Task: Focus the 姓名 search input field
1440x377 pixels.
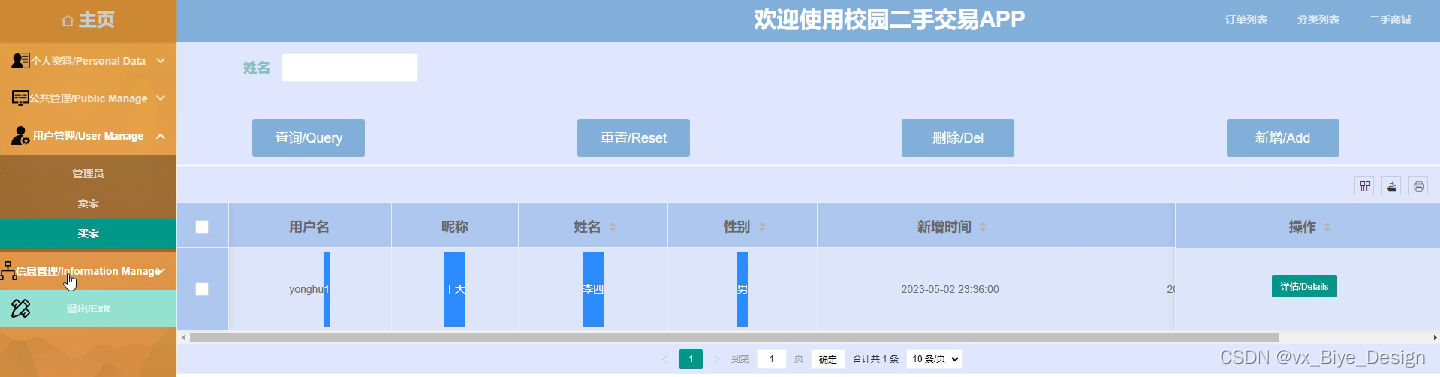Action: coord(349,68)
